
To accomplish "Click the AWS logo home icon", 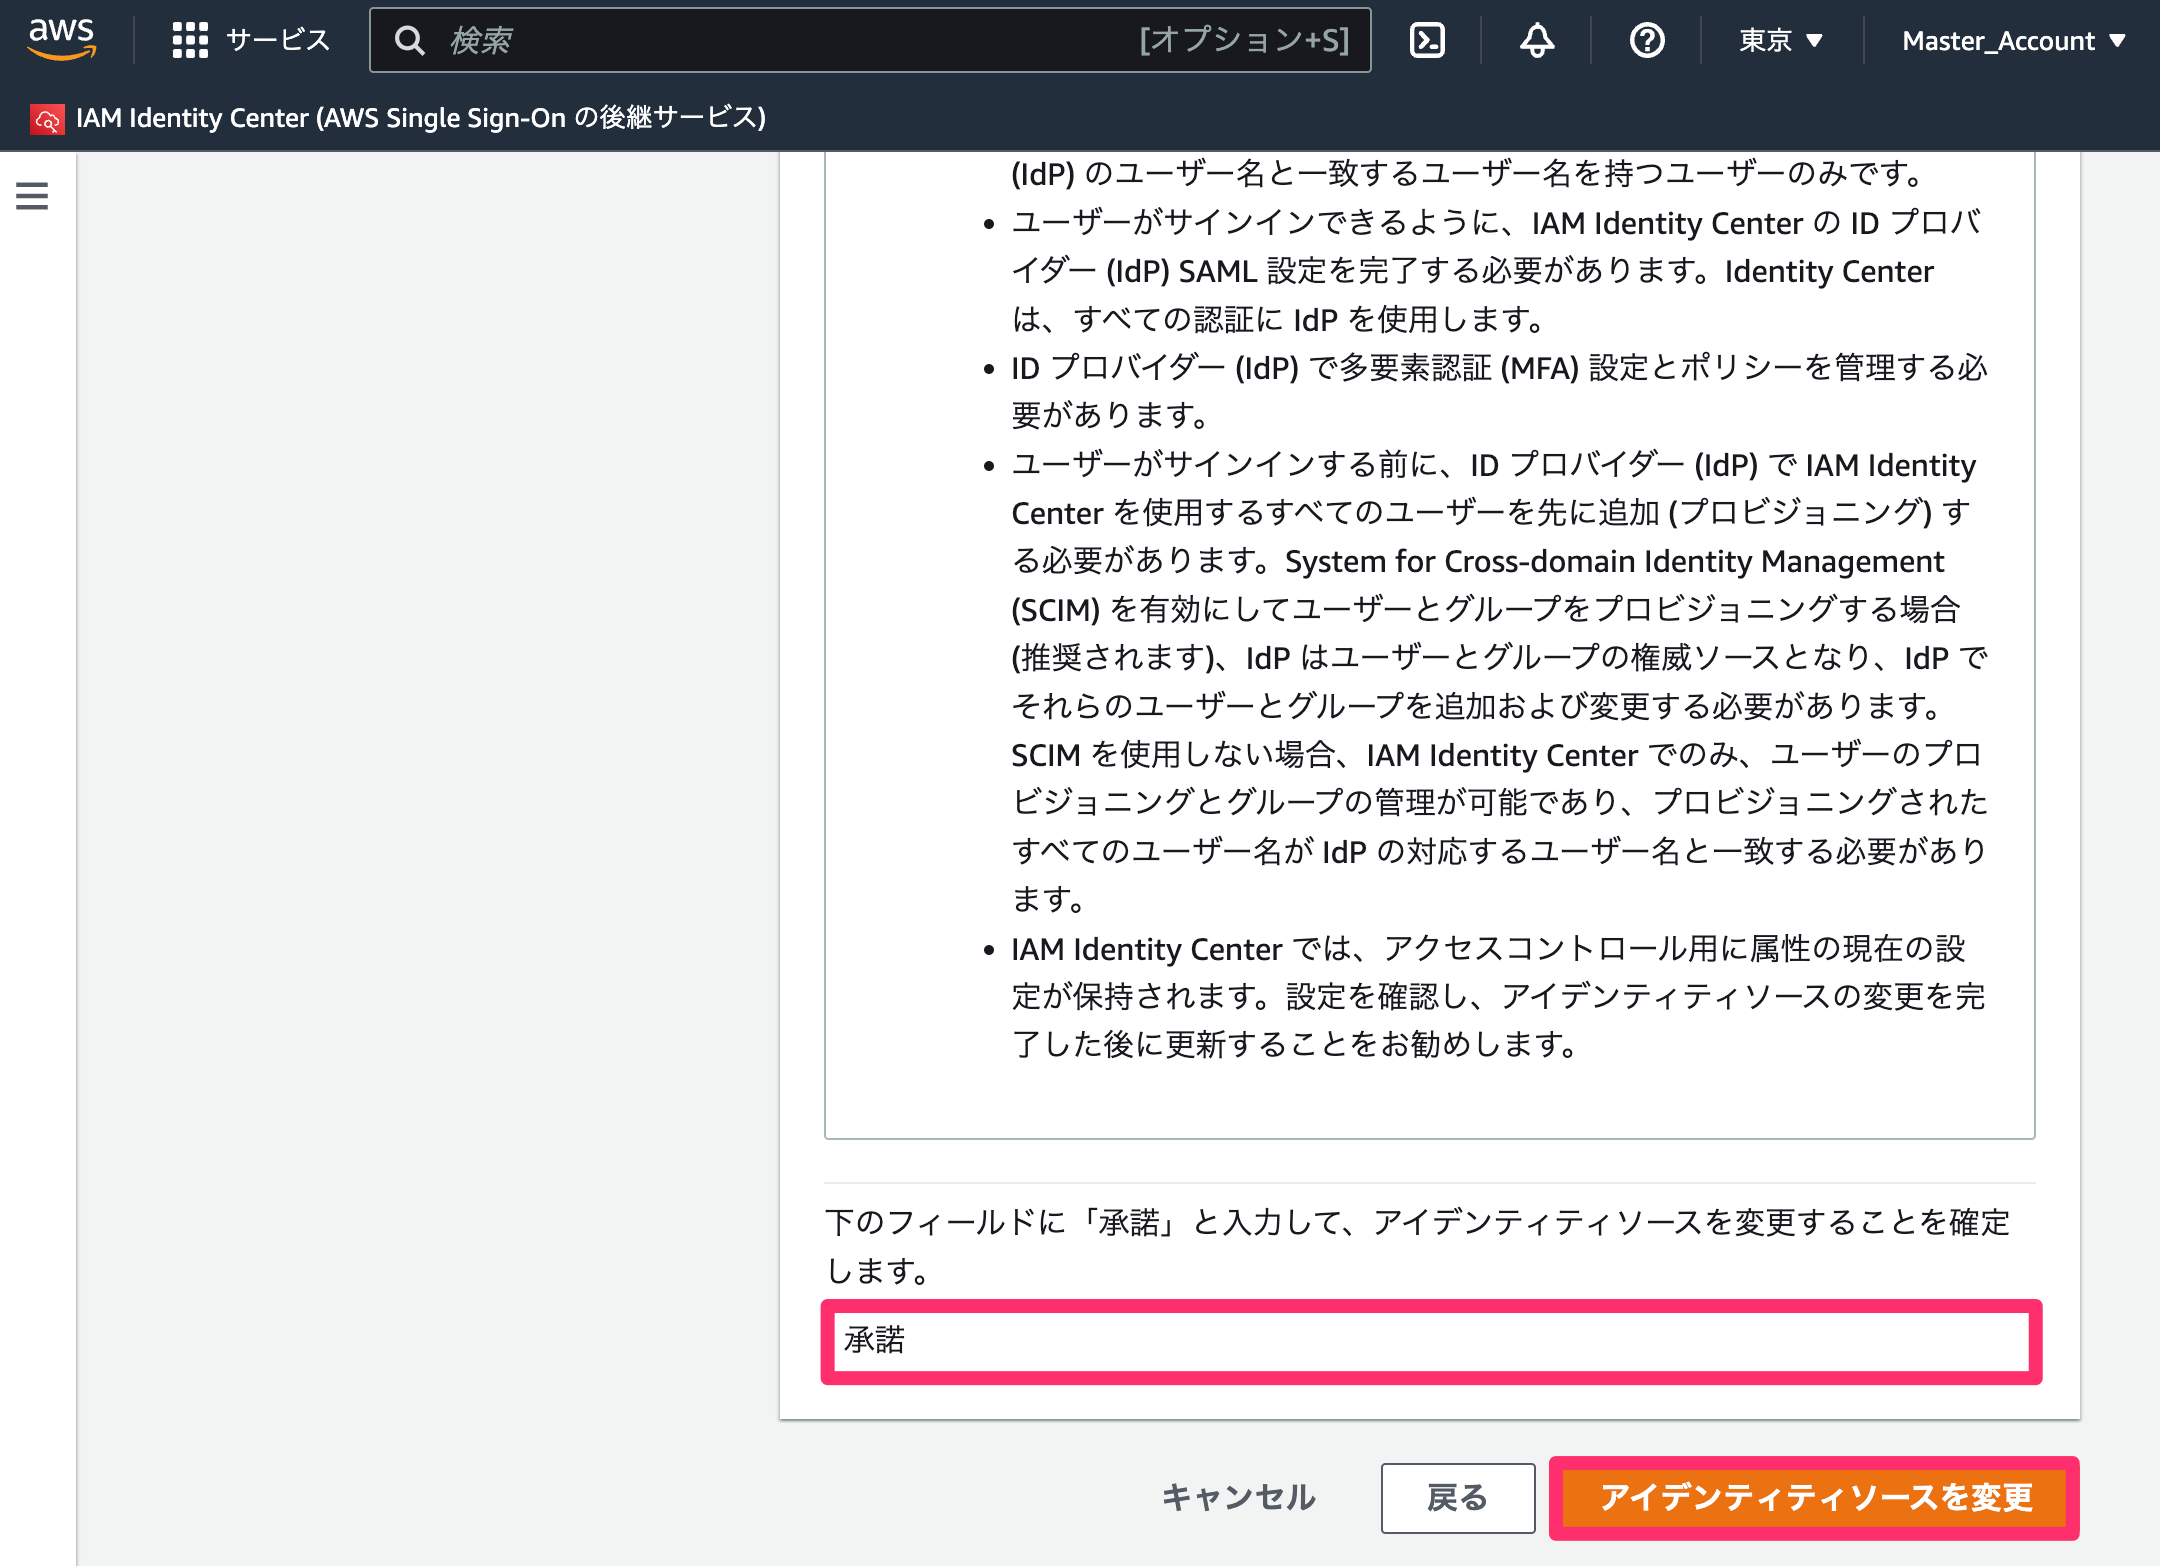I will tap(61, 40).
